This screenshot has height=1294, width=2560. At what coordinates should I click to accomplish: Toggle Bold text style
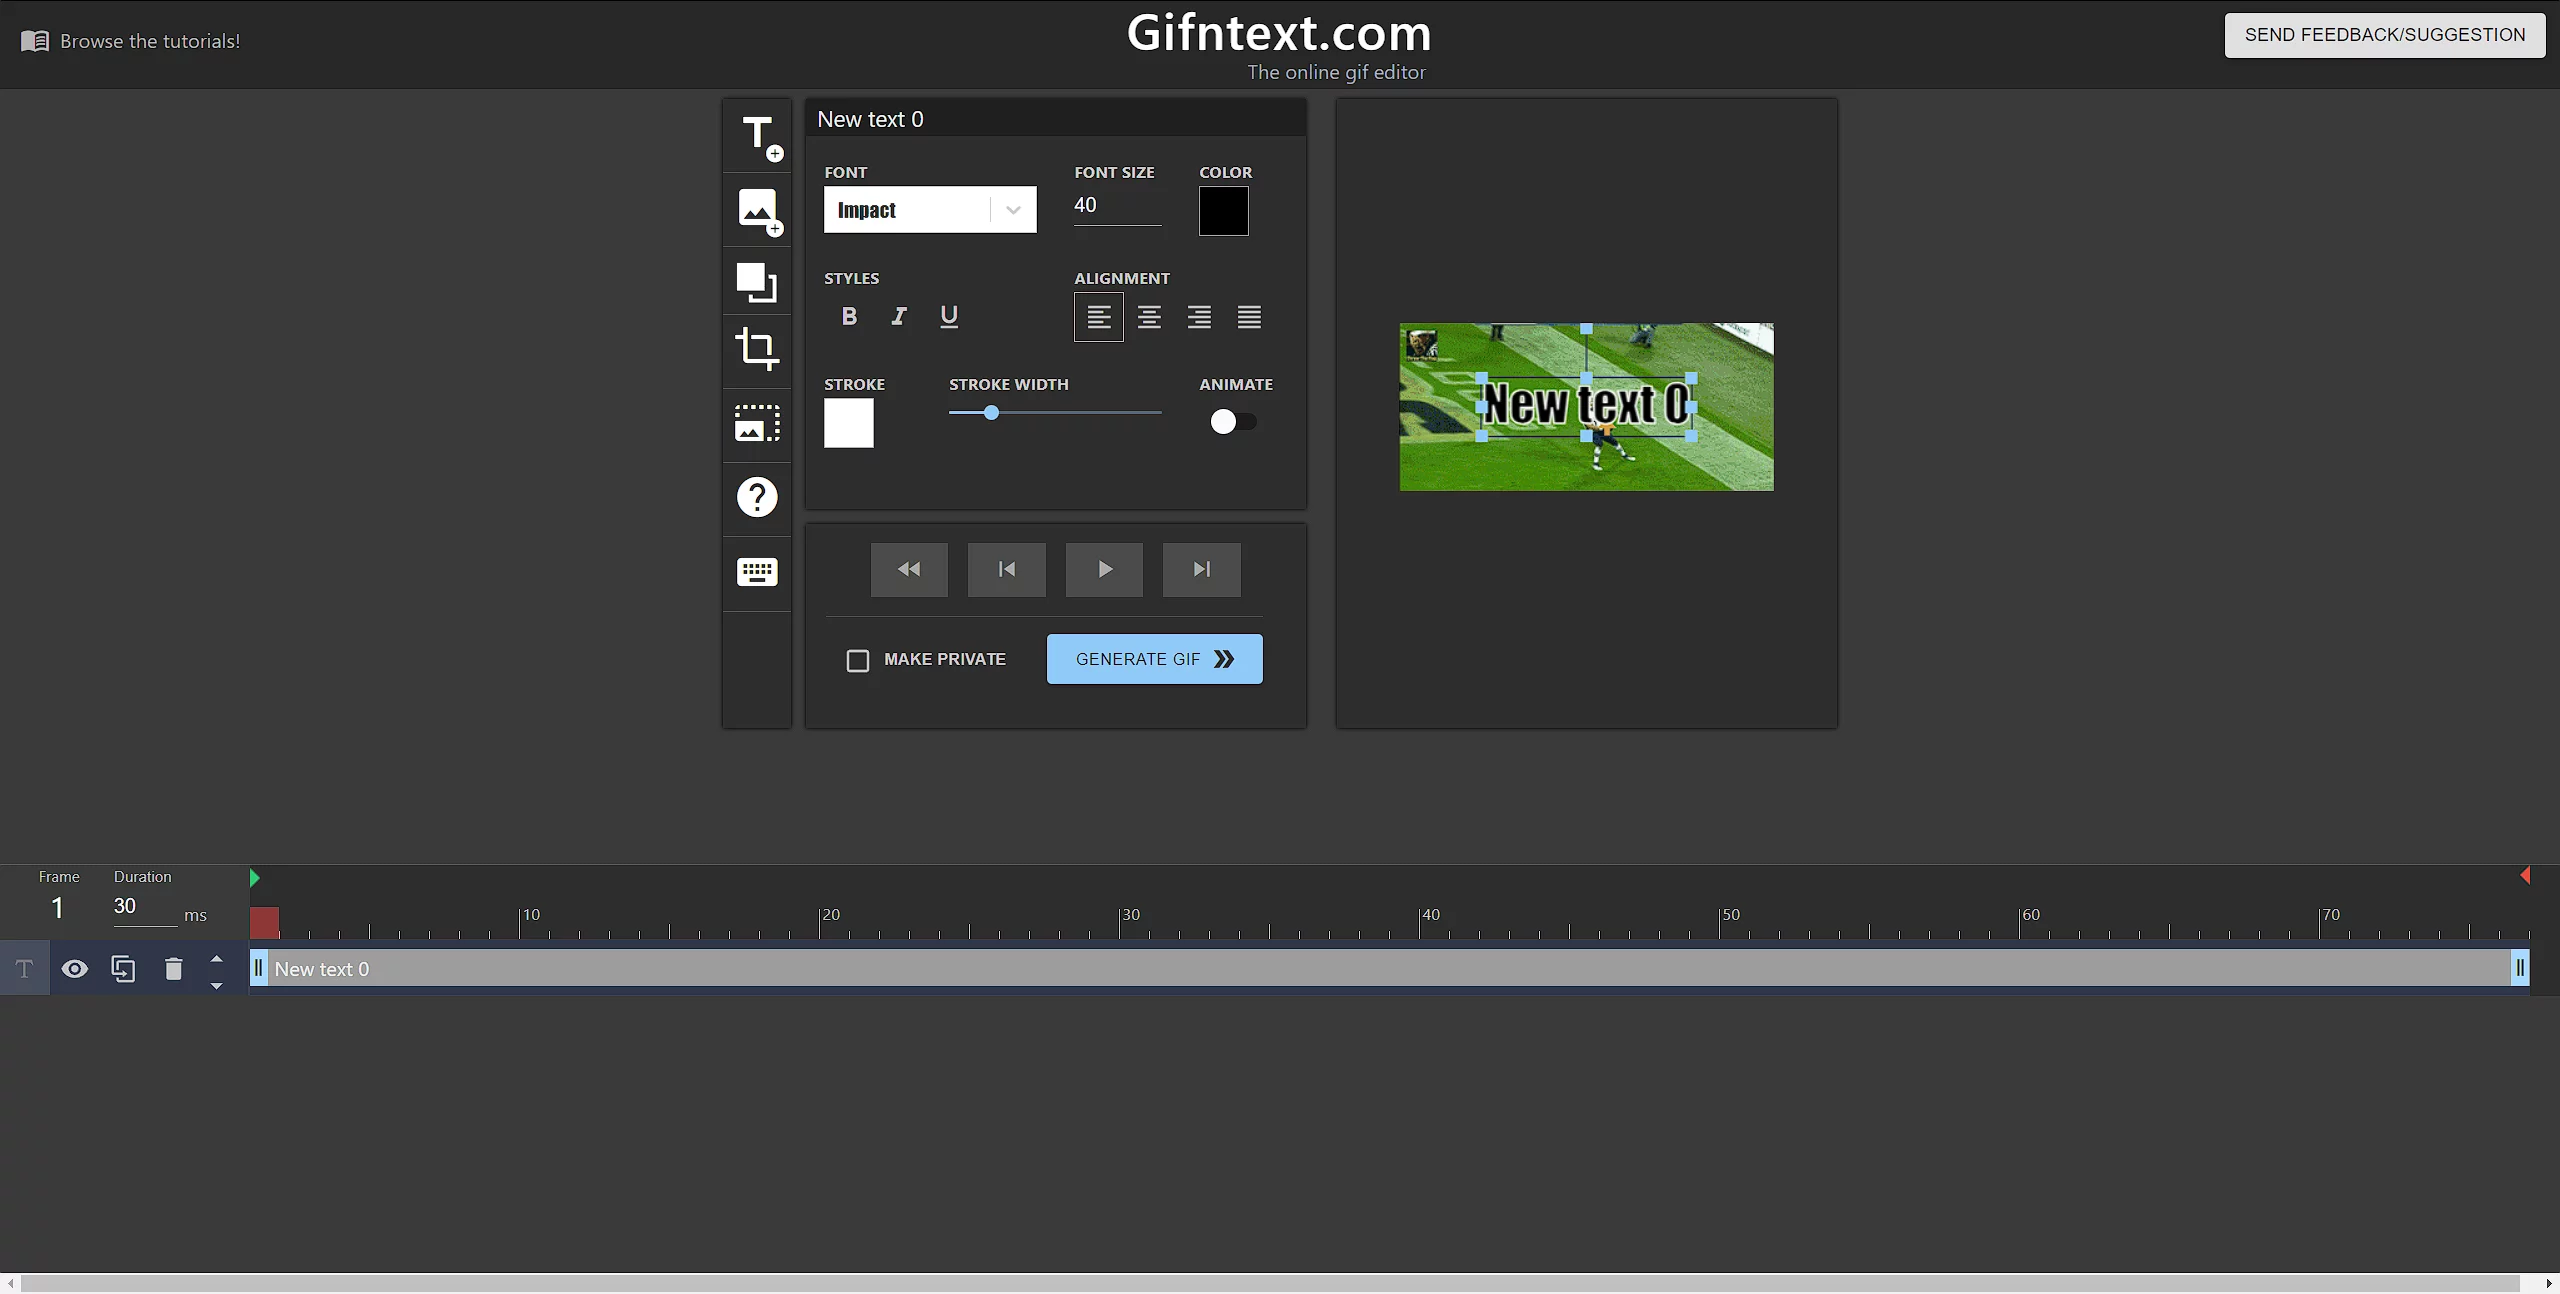[849, 316]
